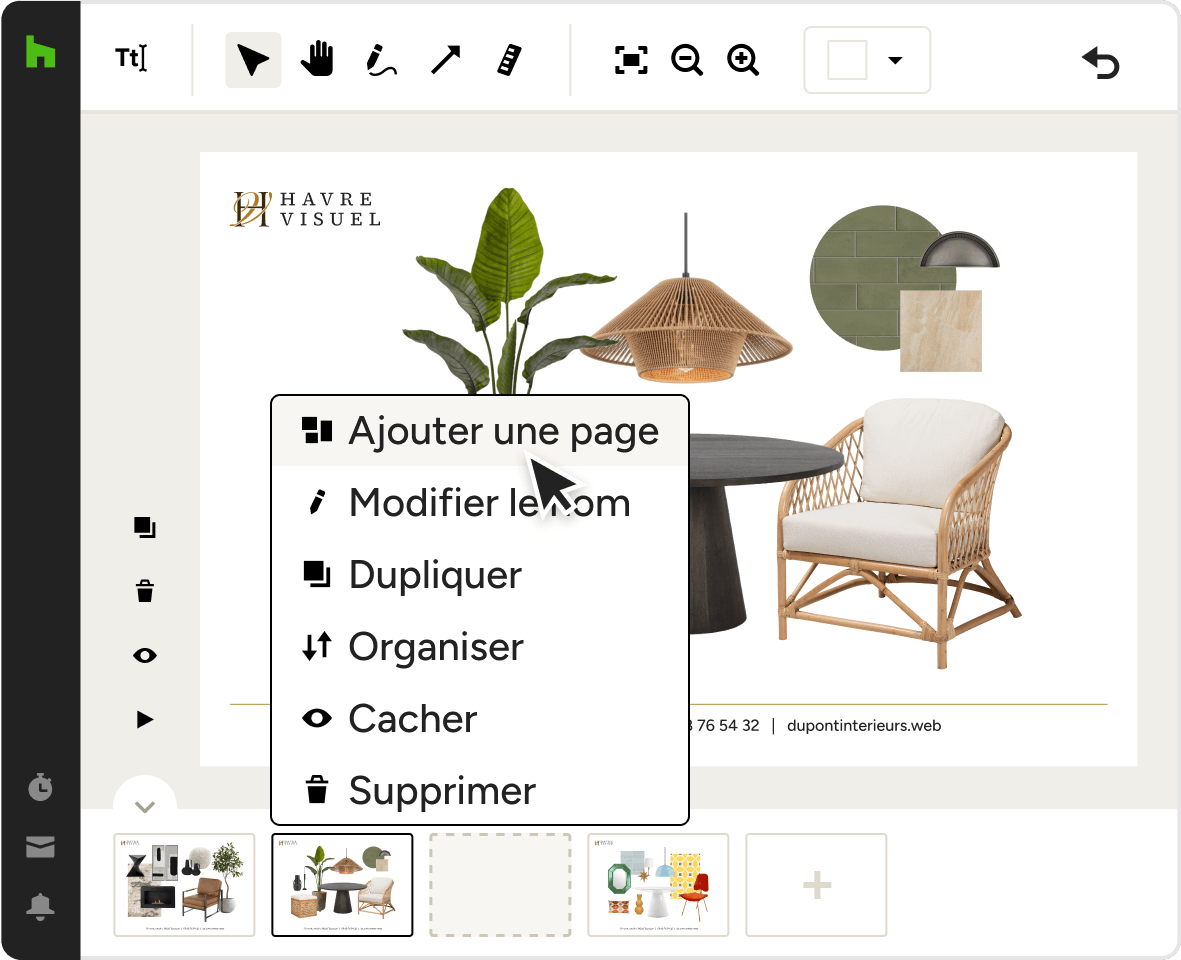
Task: Click the white color swatch box
Action: point(847,60)
